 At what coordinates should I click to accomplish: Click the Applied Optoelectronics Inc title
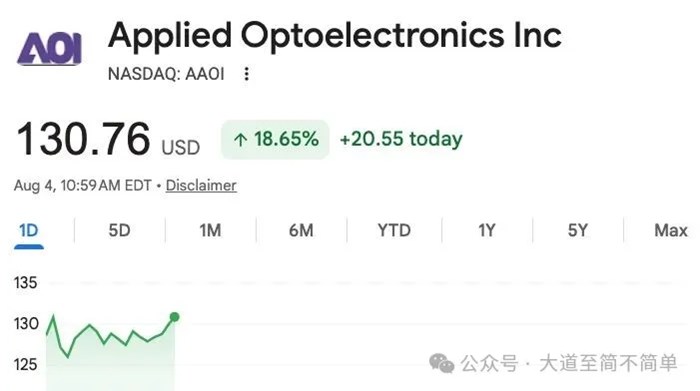coord(335,35)
